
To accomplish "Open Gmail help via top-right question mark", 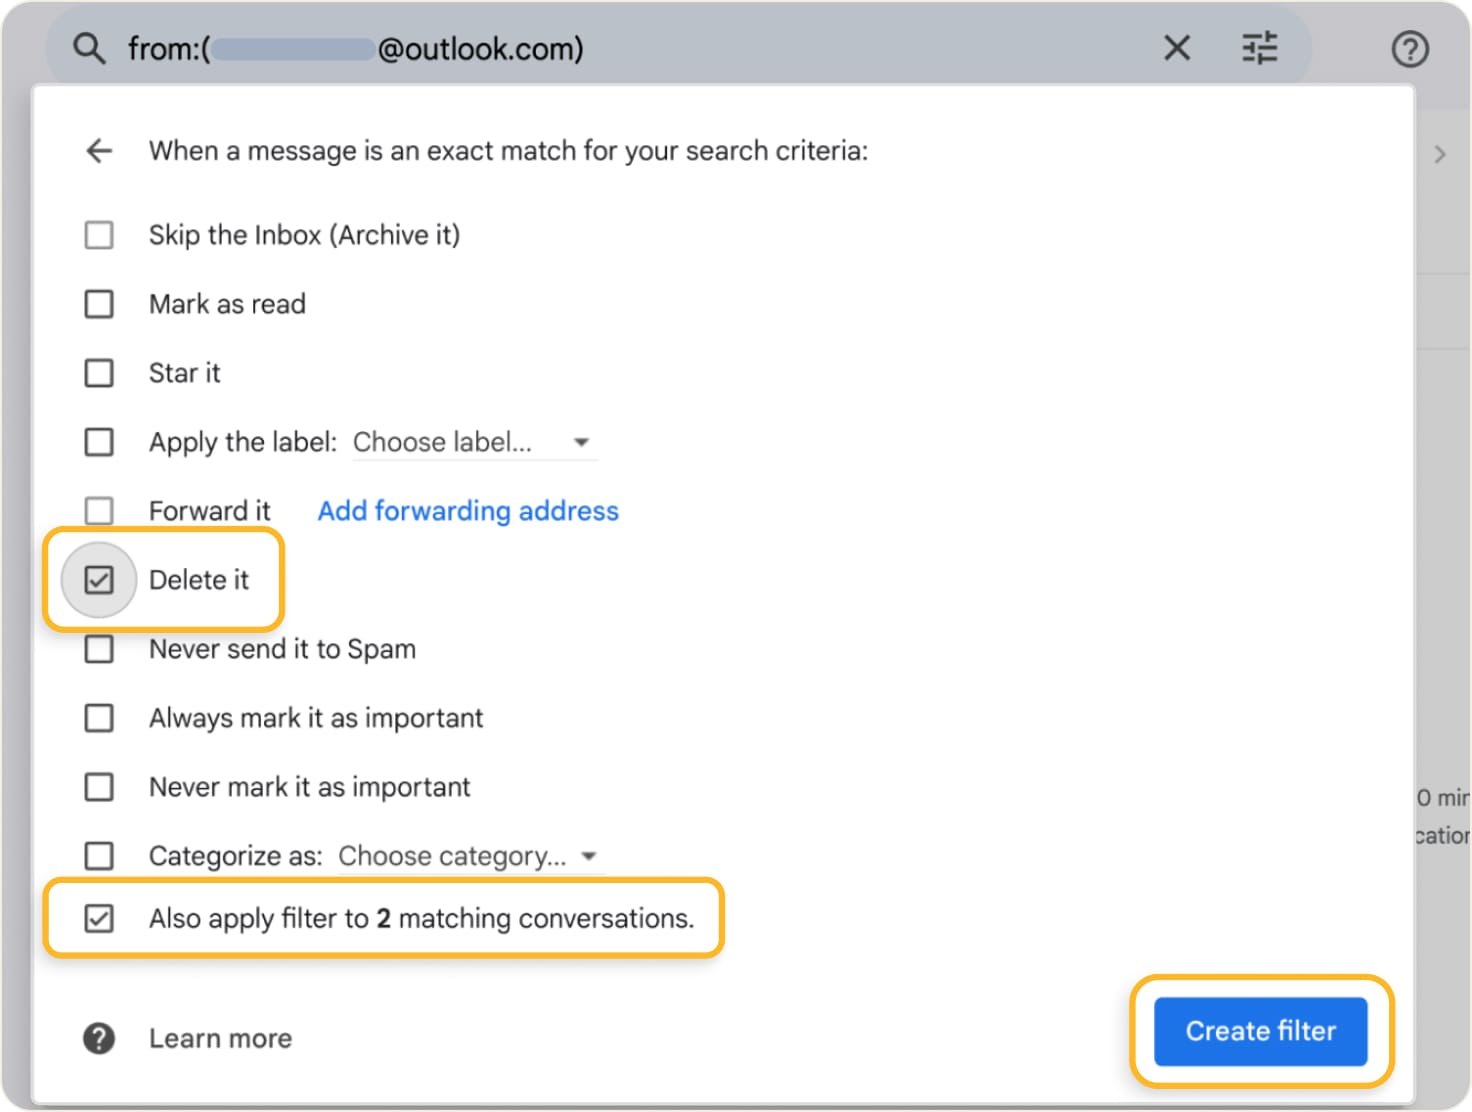I will tap(1409, 48).
